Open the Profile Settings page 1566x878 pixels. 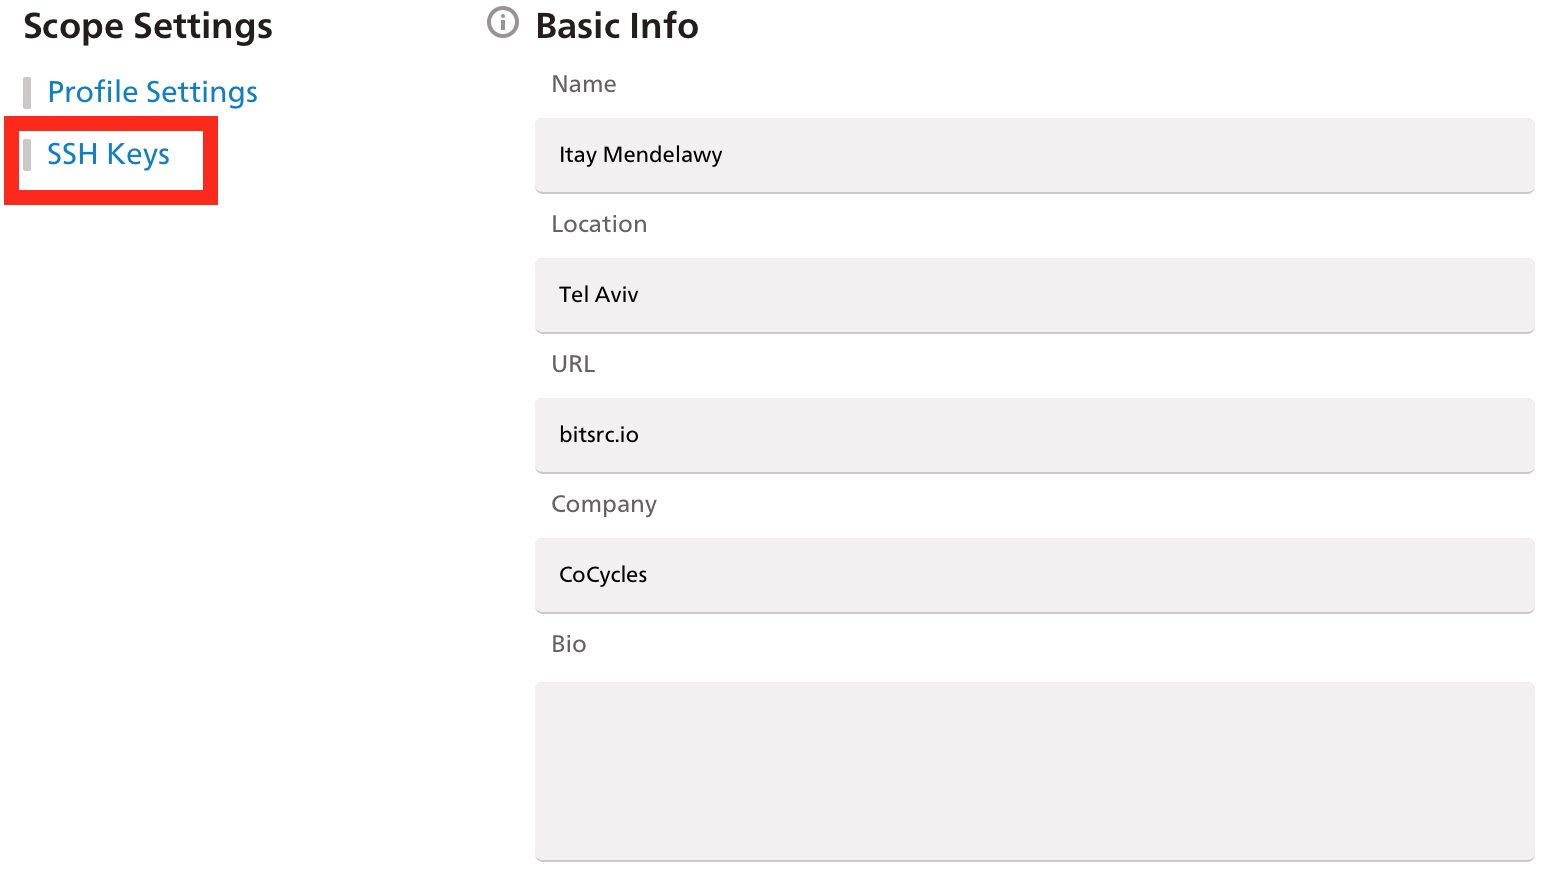153,92
